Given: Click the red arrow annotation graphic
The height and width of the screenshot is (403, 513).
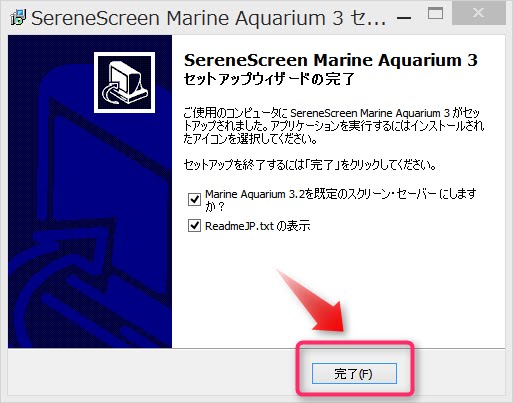Looking at the screenshot, I should coord(313,301).
